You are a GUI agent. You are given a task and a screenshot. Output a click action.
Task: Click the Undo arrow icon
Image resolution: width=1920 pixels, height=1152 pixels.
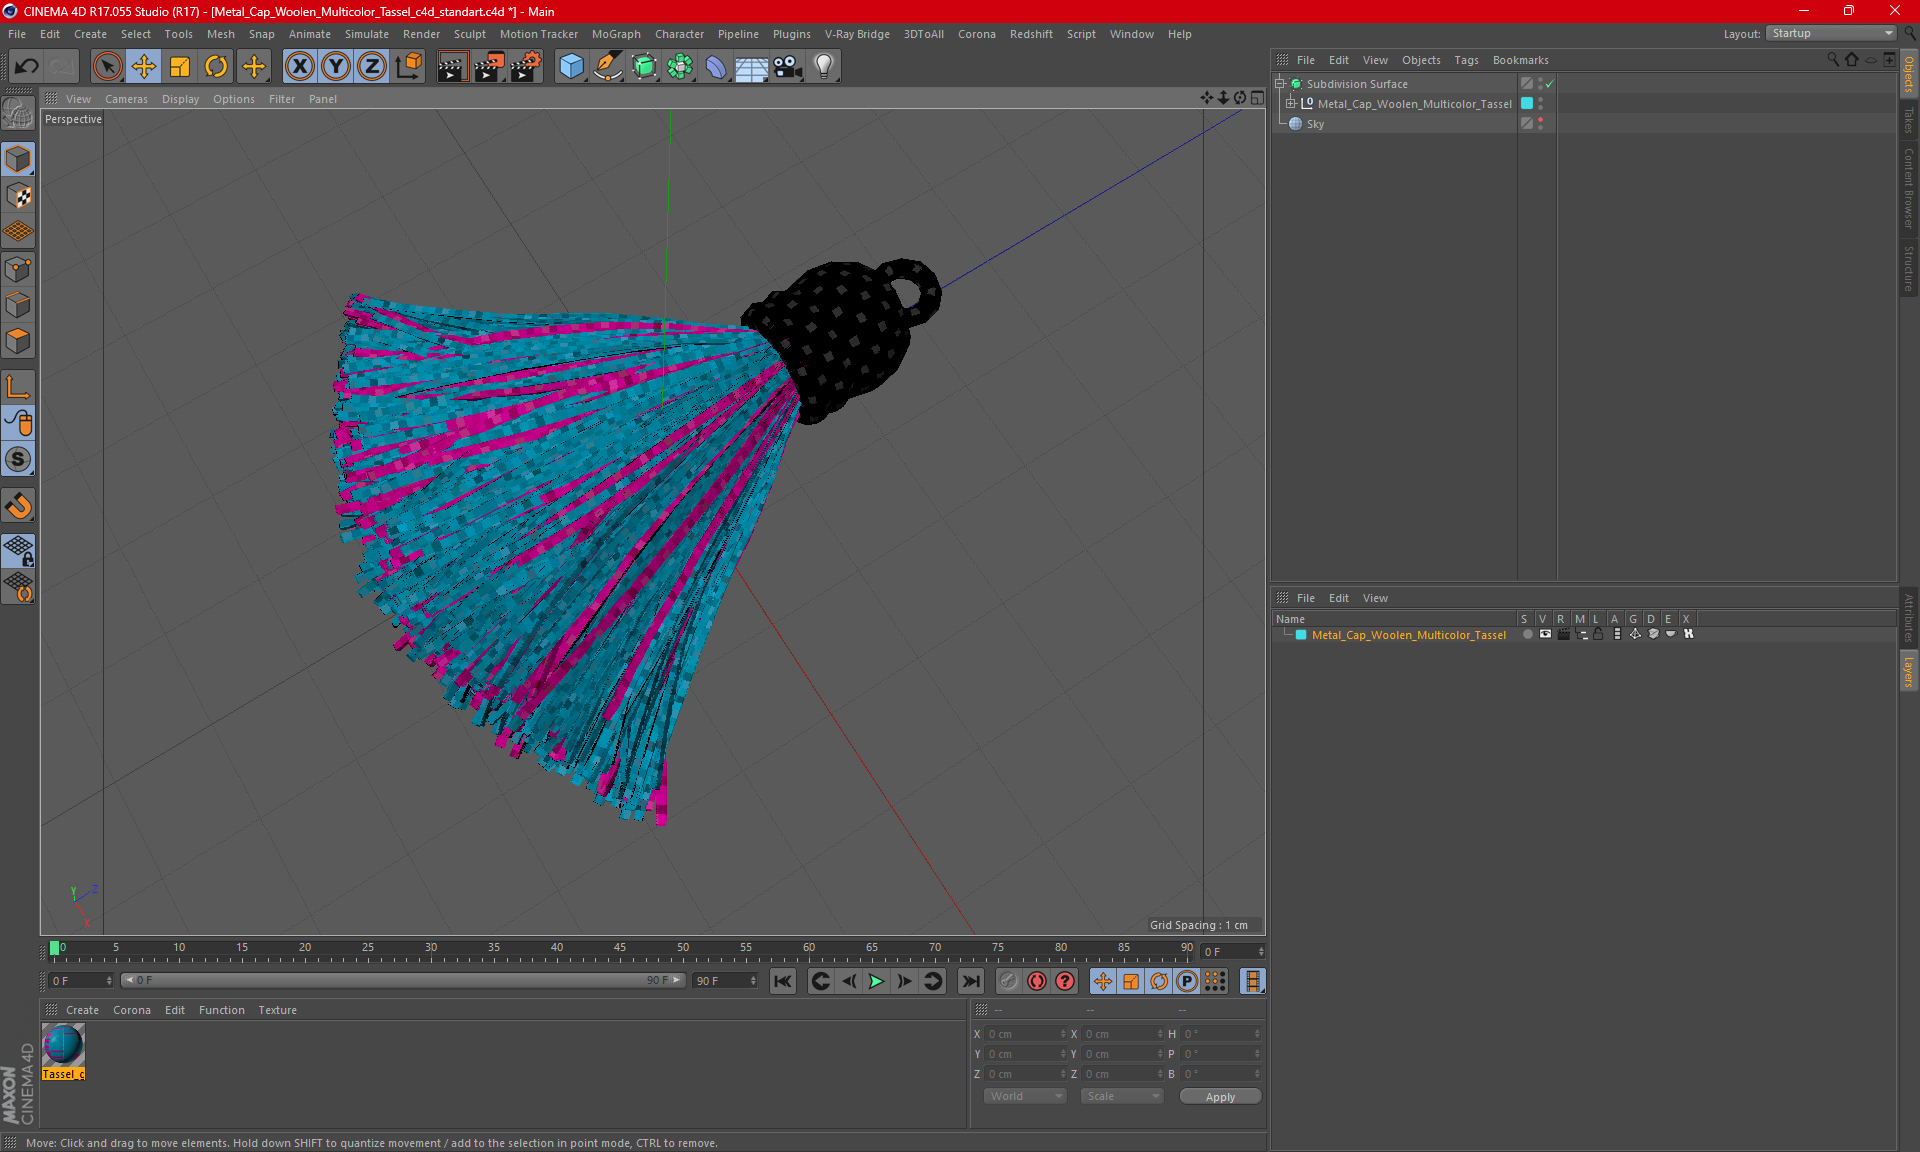pyautogui.click(x=27, y=67)
